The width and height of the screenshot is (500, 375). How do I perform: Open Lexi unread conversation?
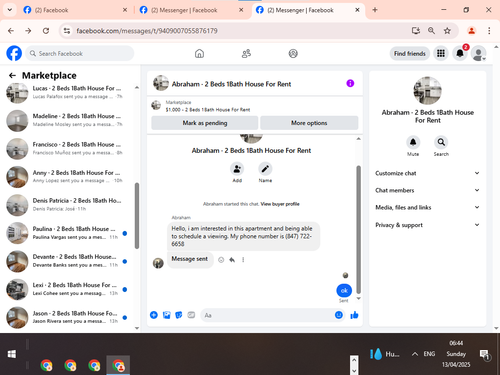tap(69, 289)
